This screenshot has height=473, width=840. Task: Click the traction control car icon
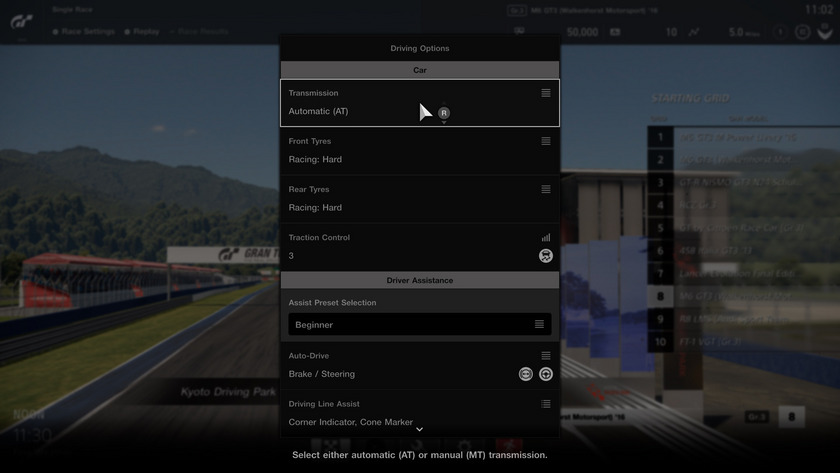pyautogui.click(x=546, y=256)
